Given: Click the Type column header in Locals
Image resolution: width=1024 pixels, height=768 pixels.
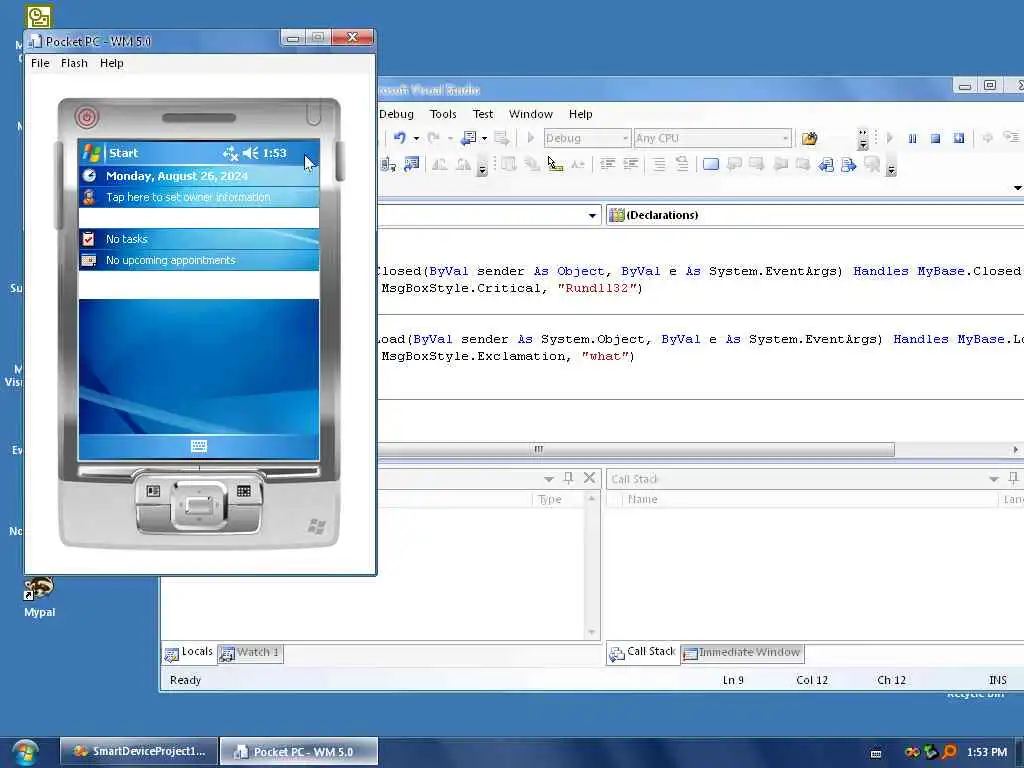Looking at the screenshot, I should coord(558,500).
